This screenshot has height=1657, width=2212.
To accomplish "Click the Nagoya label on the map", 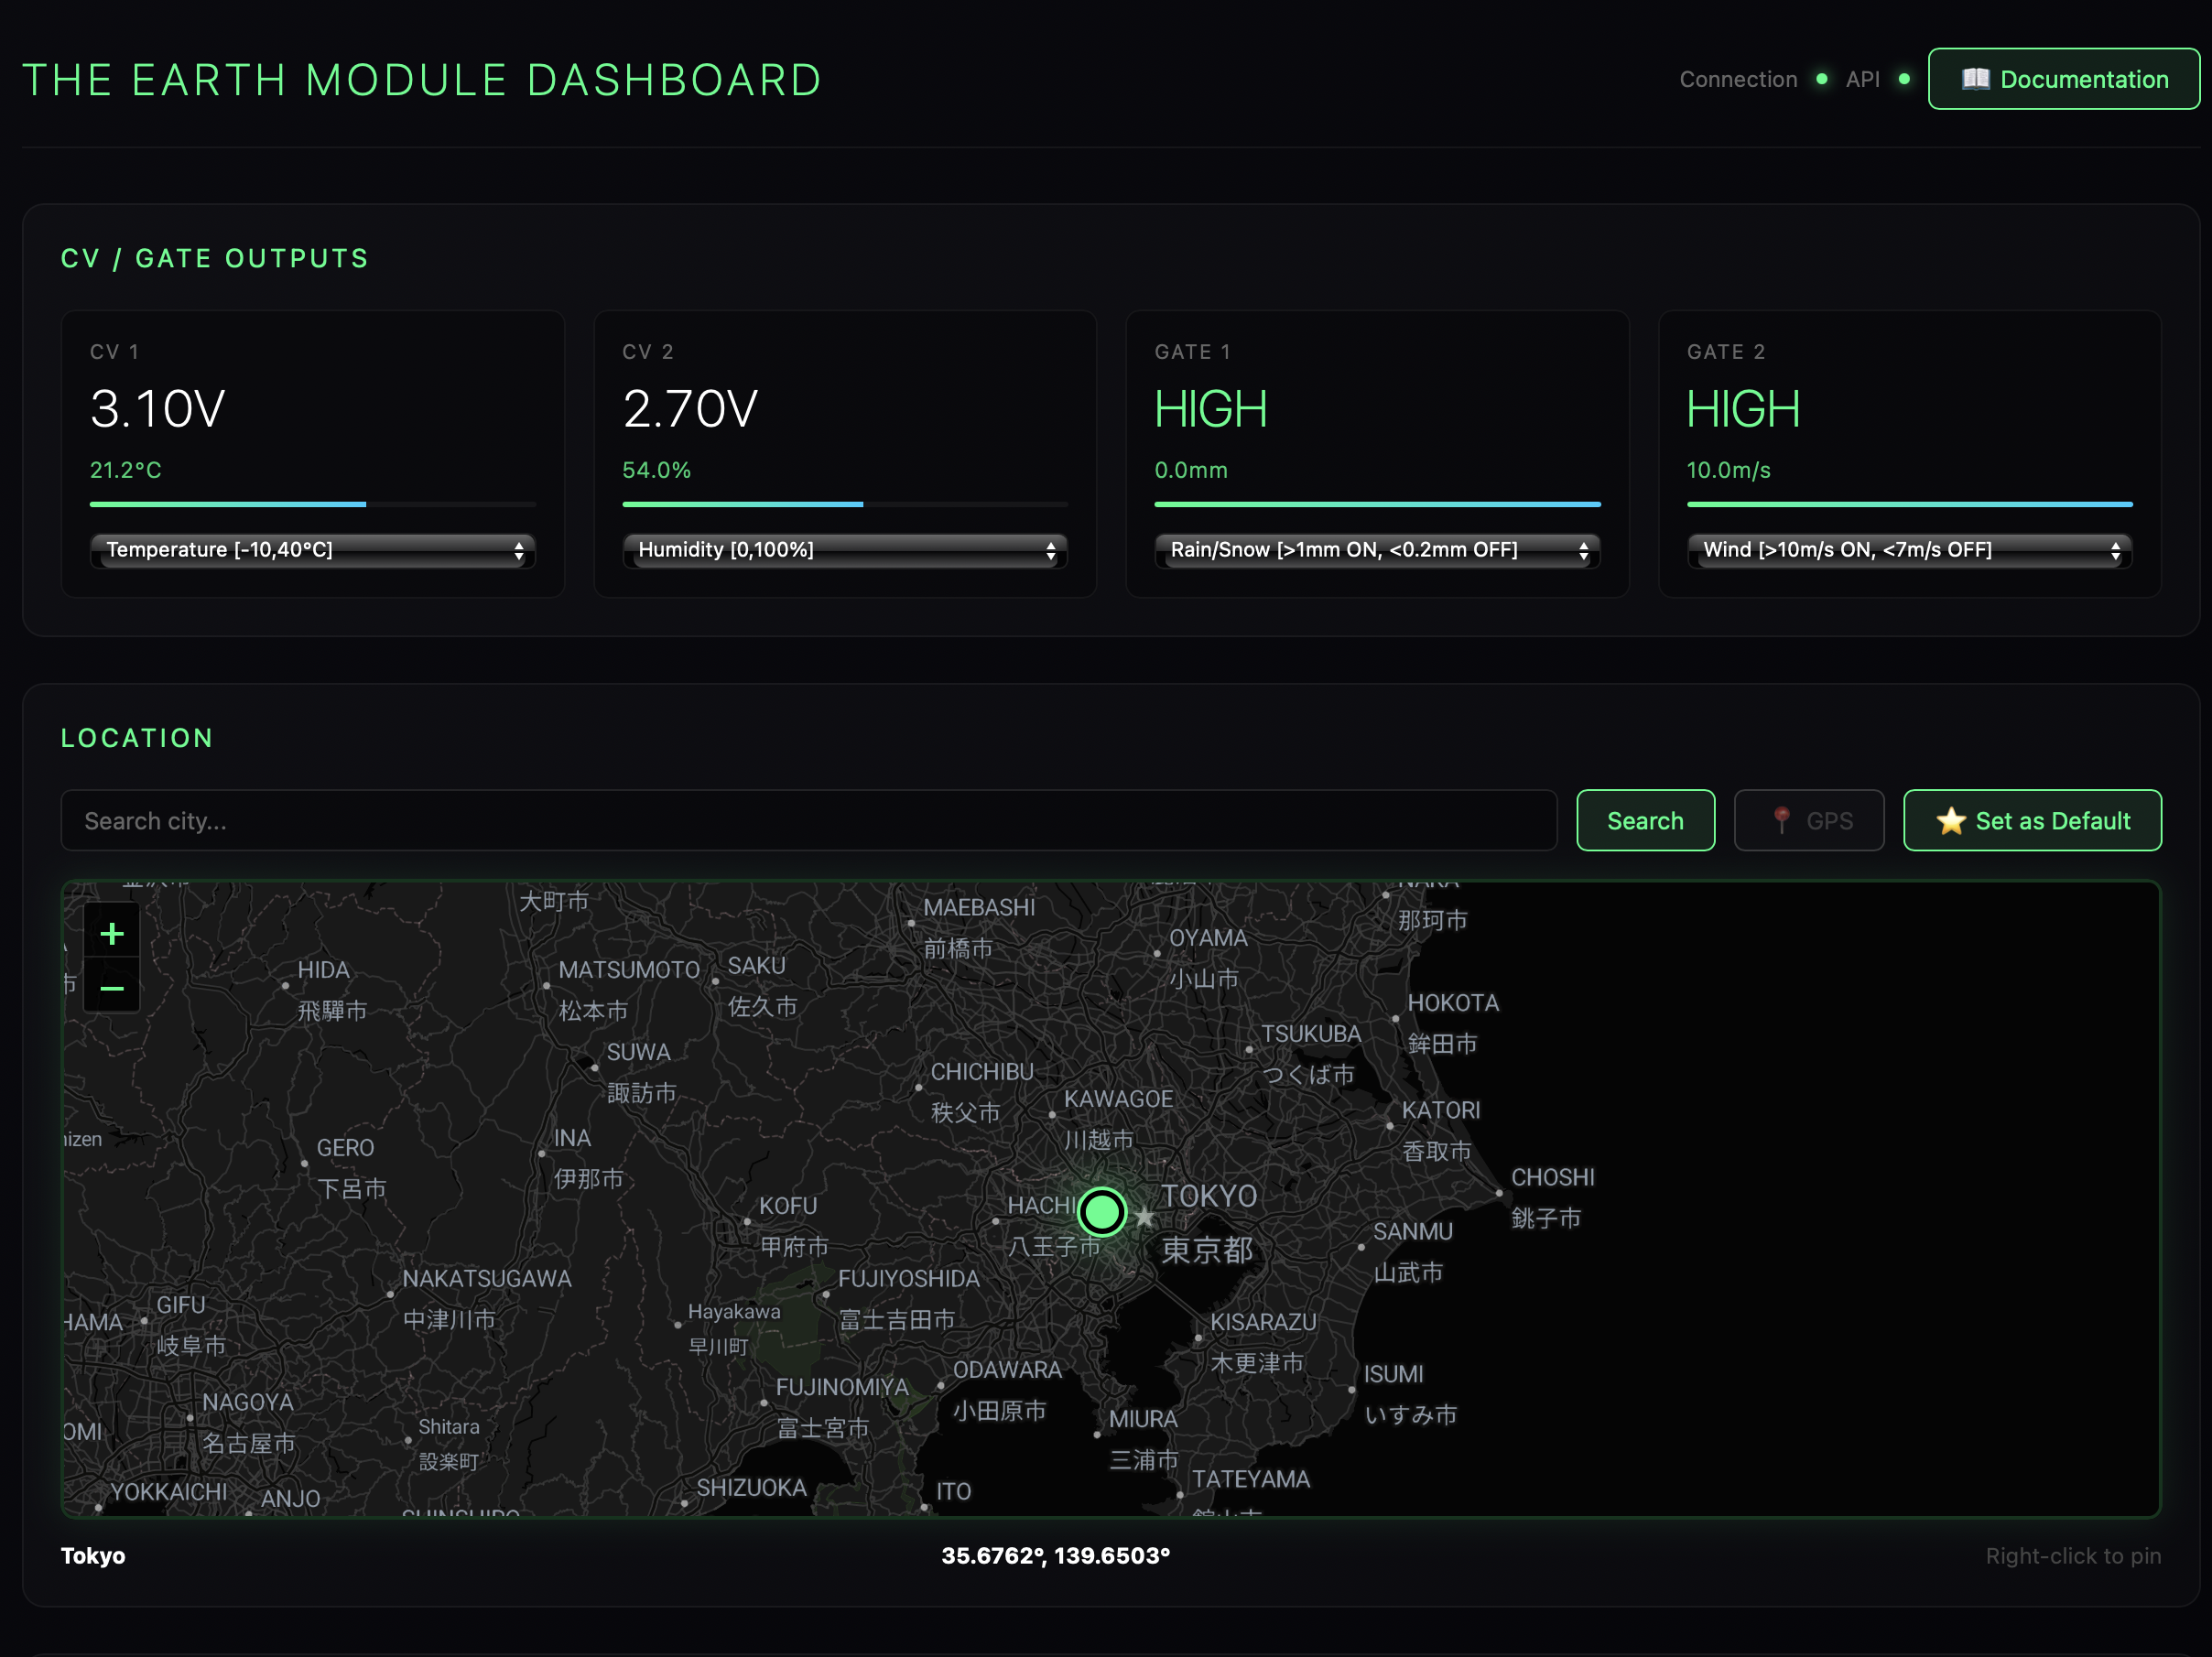I will 248,1402.
